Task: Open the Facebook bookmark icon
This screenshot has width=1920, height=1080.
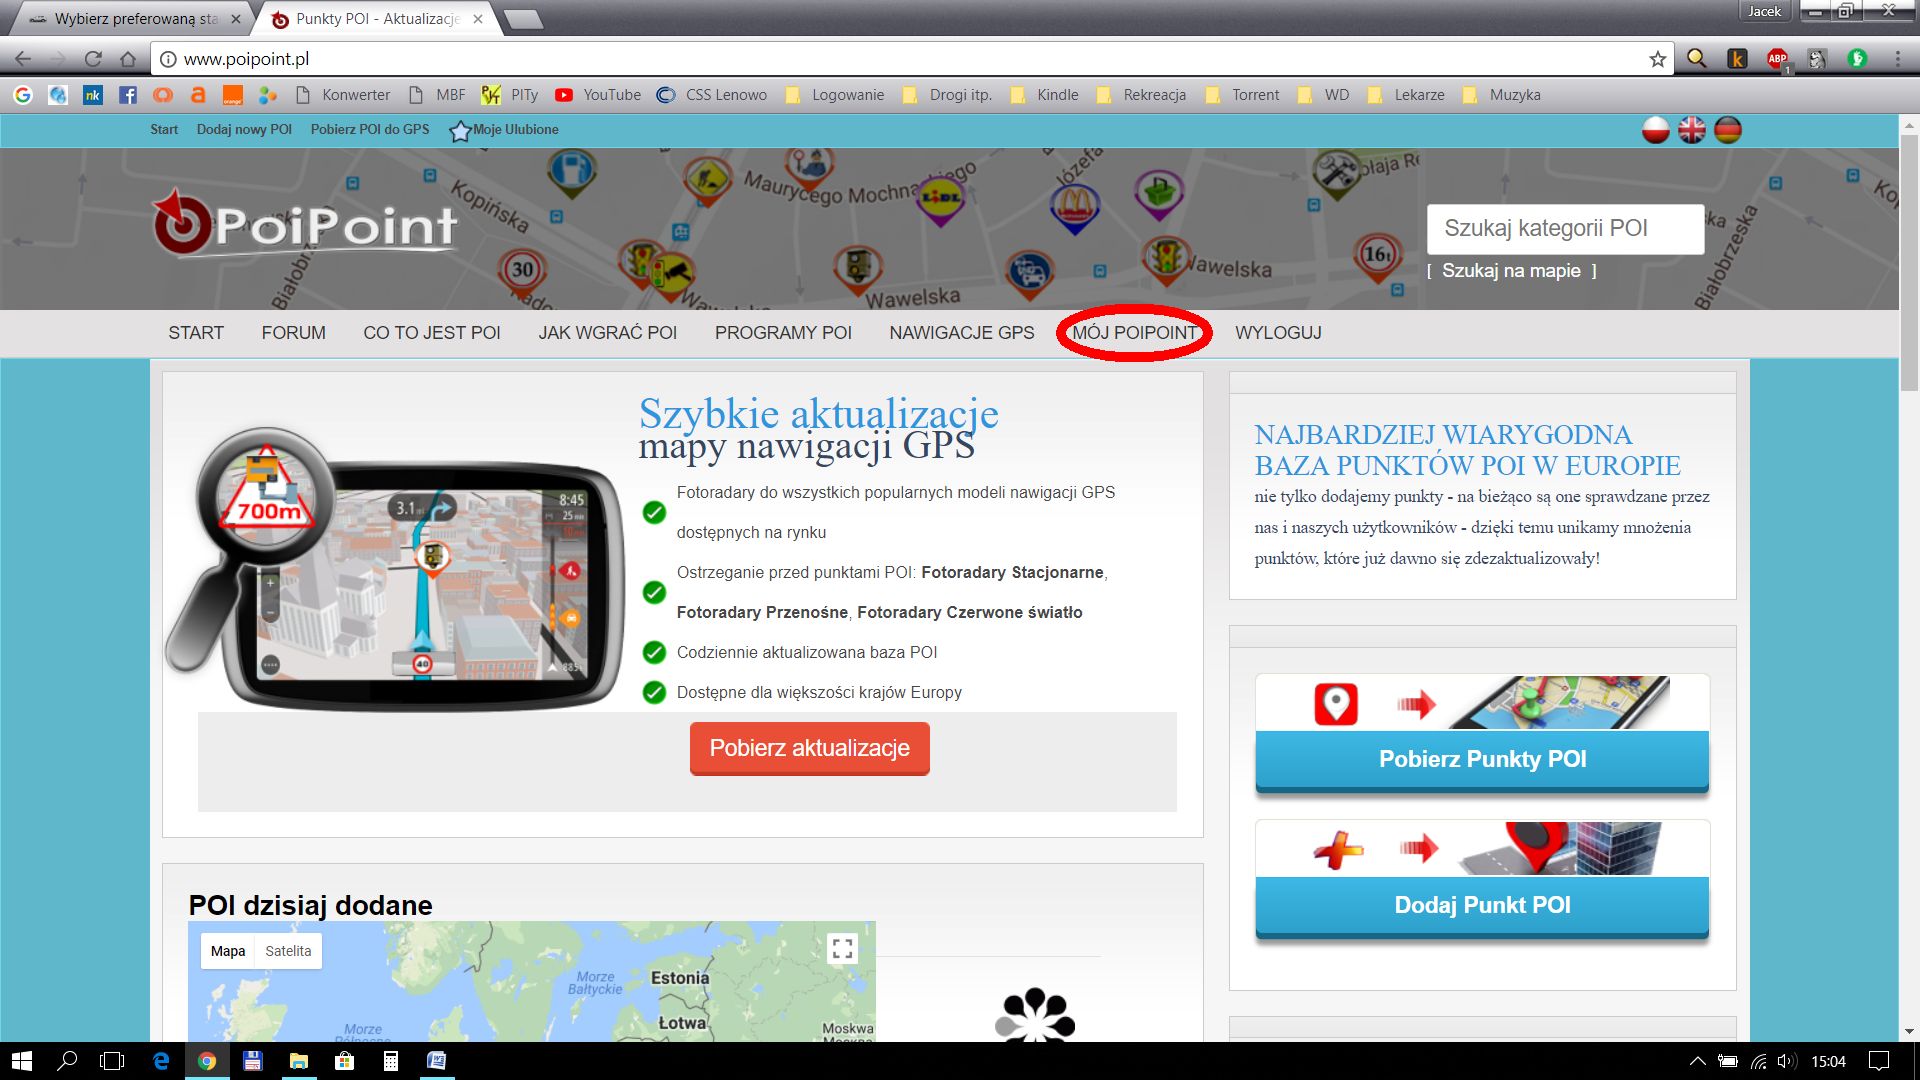Action: tap(127, 95)
